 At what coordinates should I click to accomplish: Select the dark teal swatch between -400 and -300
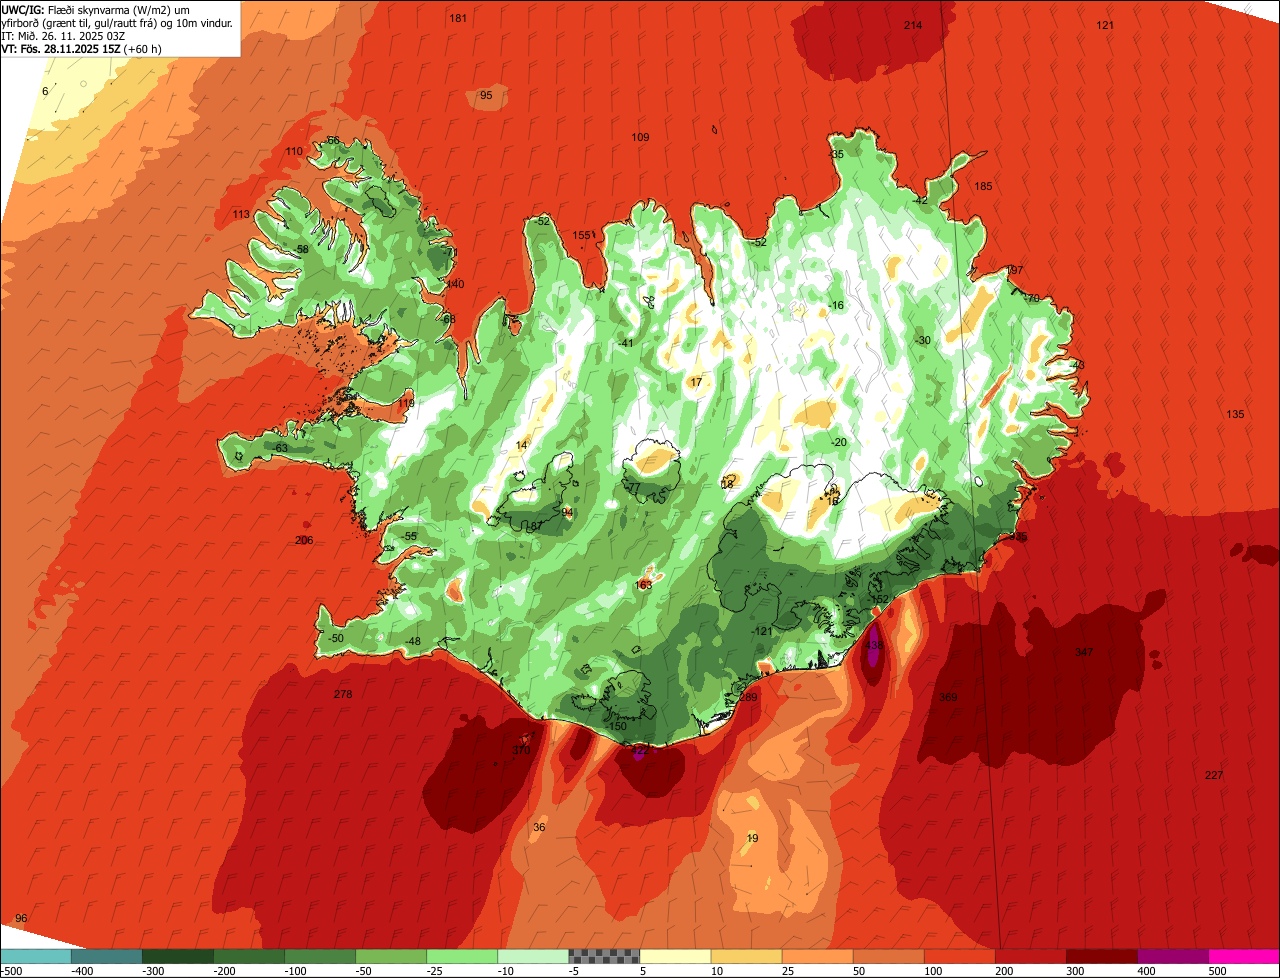point(107,957)
